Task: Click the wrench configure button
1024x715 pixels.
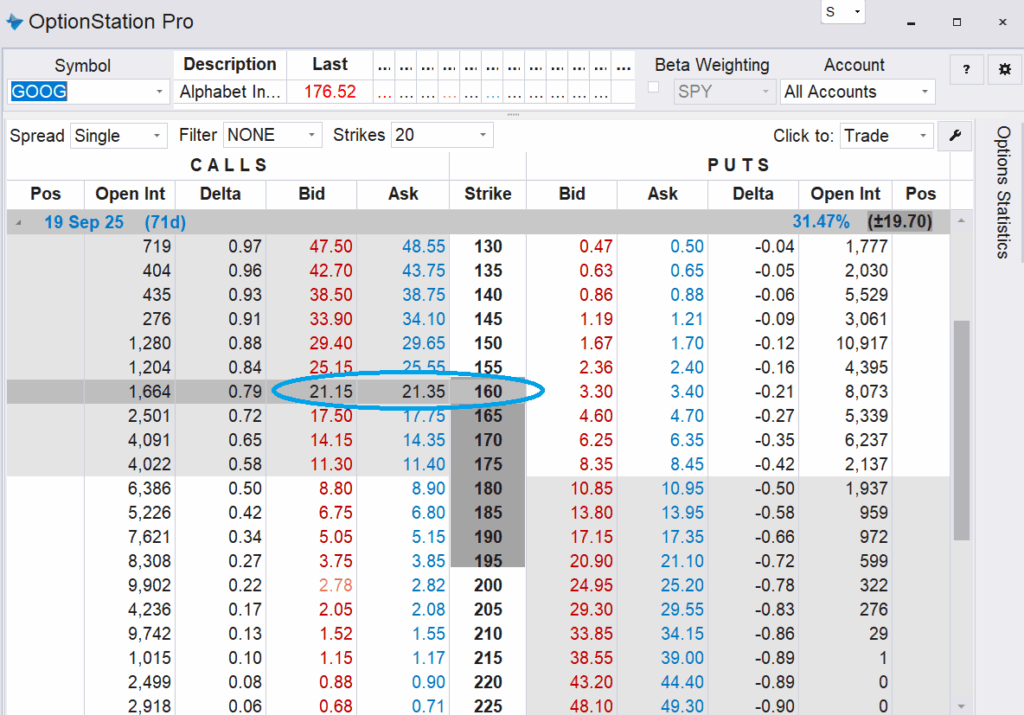Action: coord(955,136)
